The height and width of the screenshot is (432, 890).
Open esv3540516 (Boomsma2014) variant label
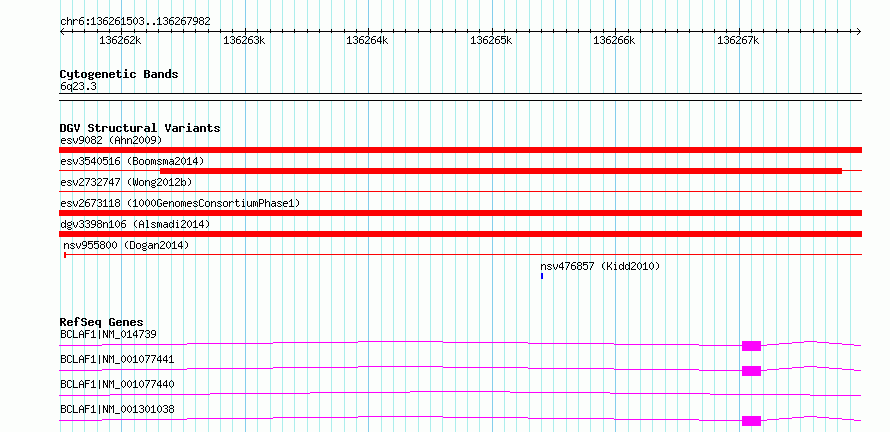click(x=132, y=161)
